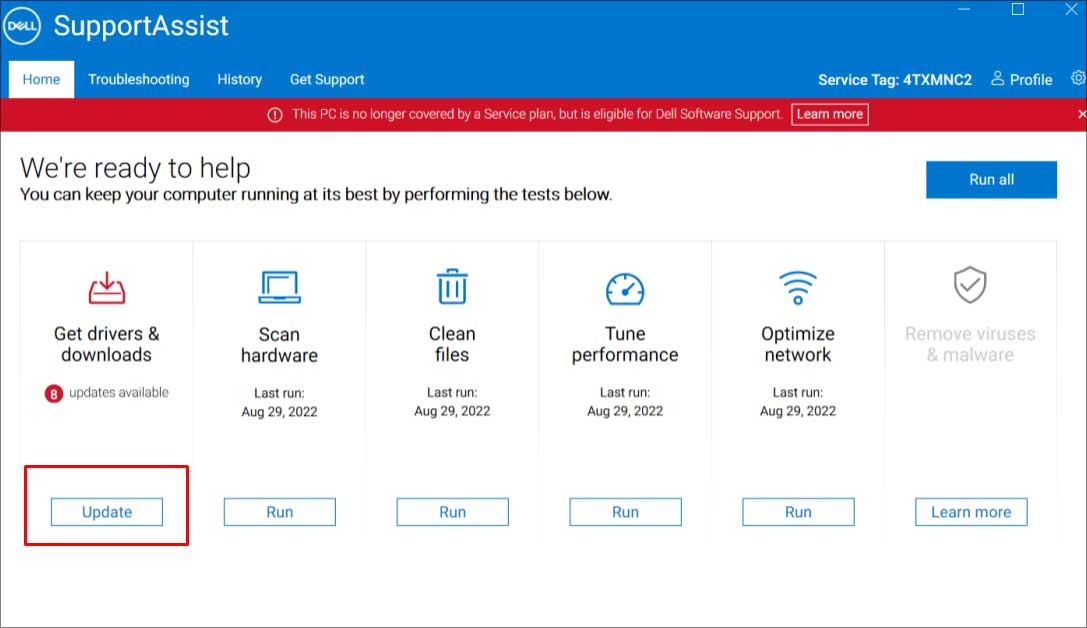
Task: Click Learn more in the red banner
Action: (x=829, y=114)
